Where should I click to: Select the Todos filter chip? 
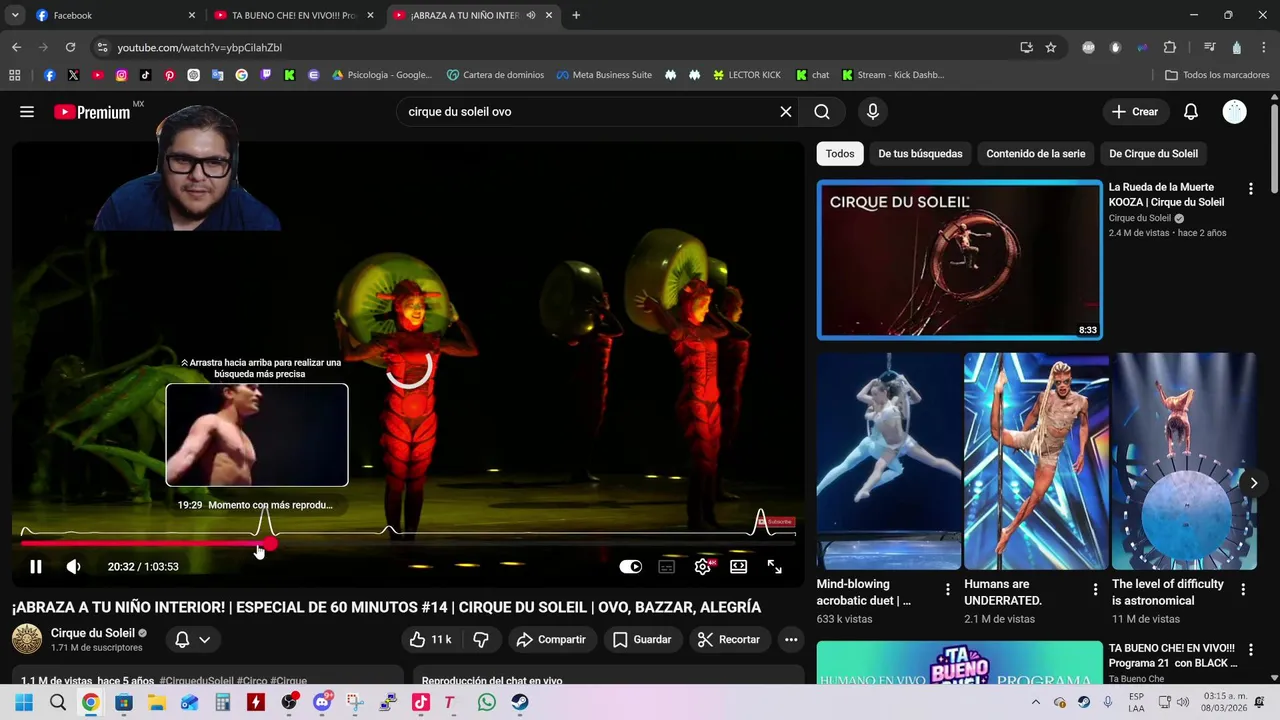[840, 154]
